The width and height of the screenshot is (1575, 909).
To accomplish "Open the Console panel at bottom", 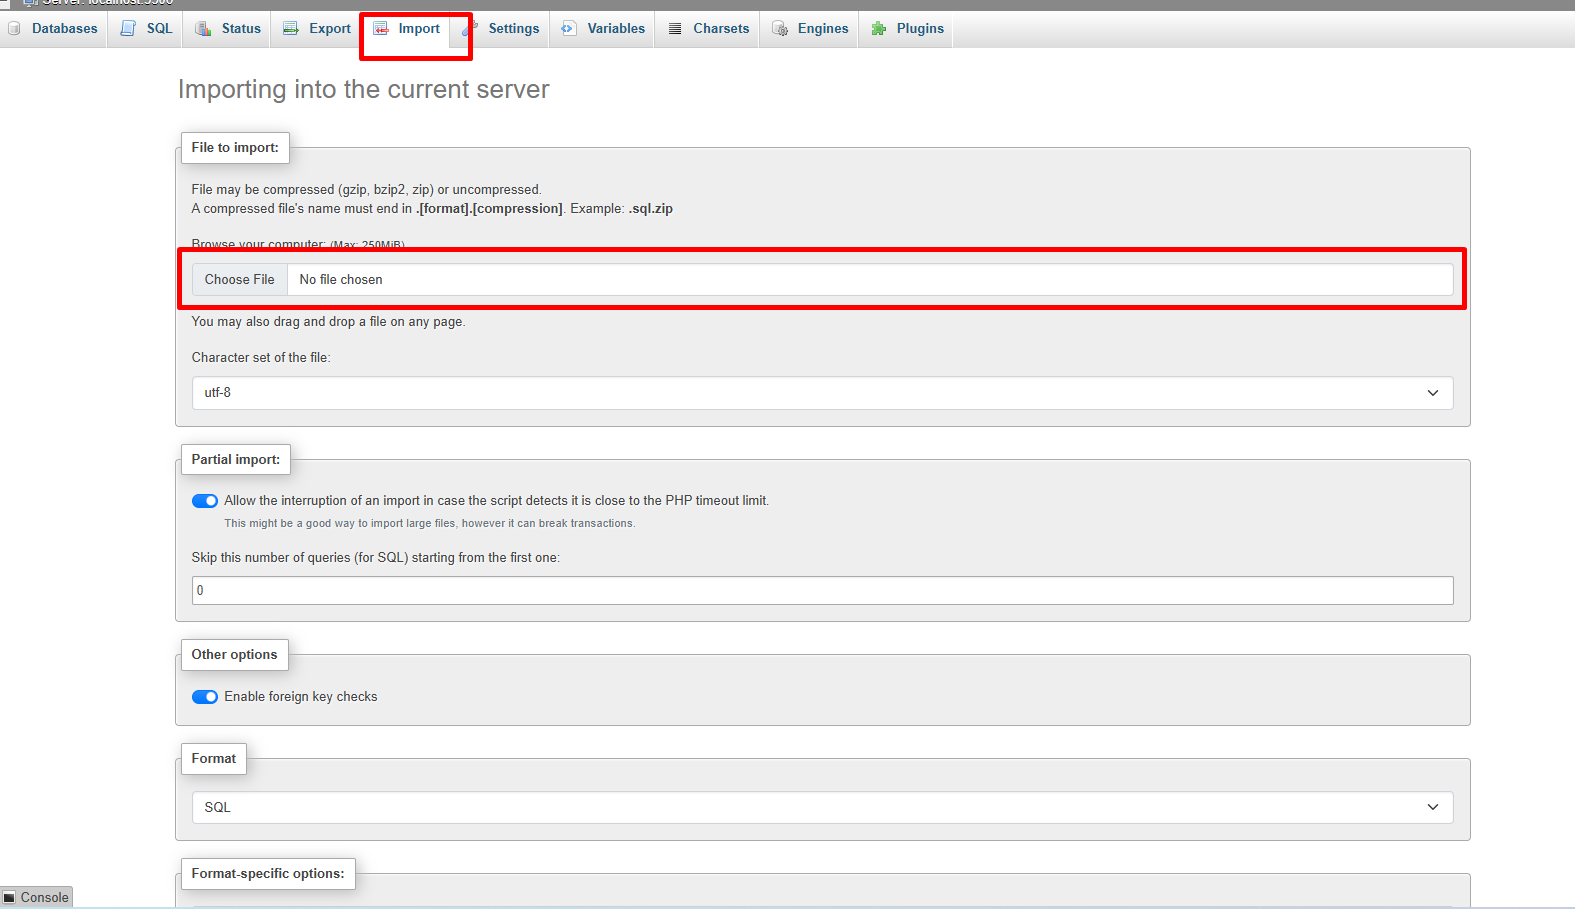I will click(37, 897).
